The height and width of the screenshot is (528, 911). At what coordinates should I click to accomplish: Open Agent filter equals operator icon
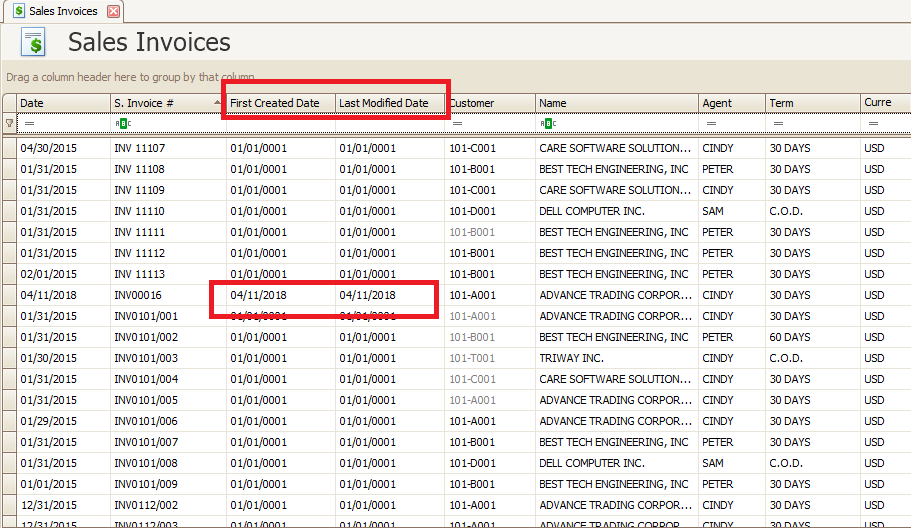[711, 123]
